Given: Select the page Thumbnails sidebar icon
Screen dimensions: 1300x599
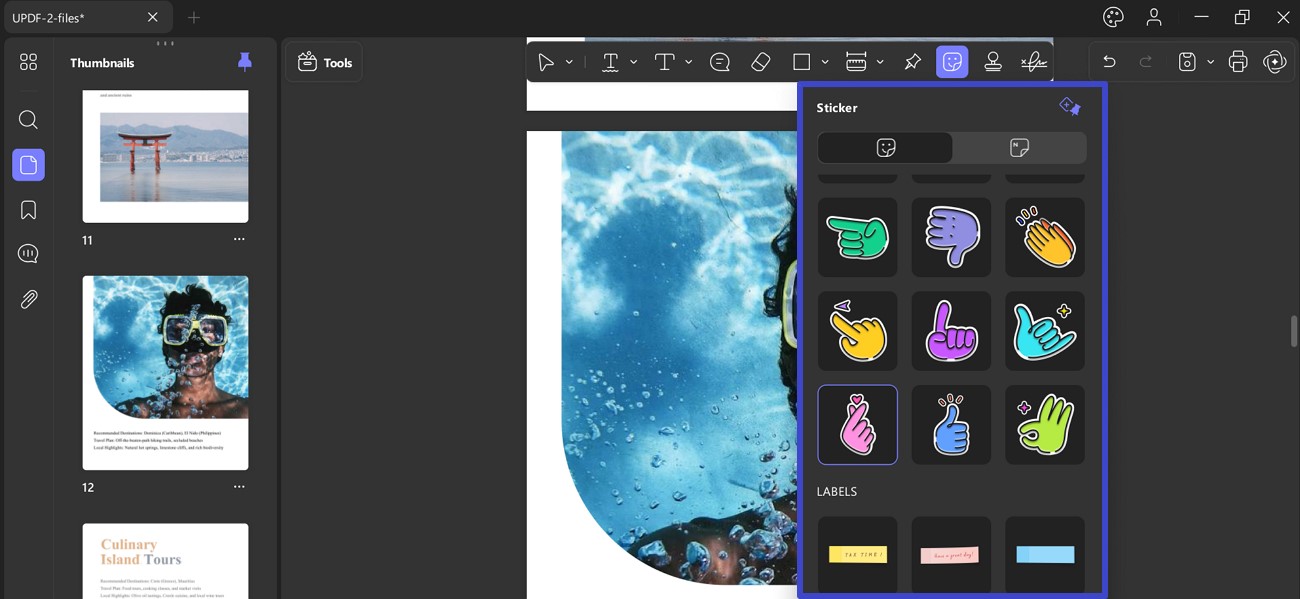Looking at the screenshot, I should point(28,165).
